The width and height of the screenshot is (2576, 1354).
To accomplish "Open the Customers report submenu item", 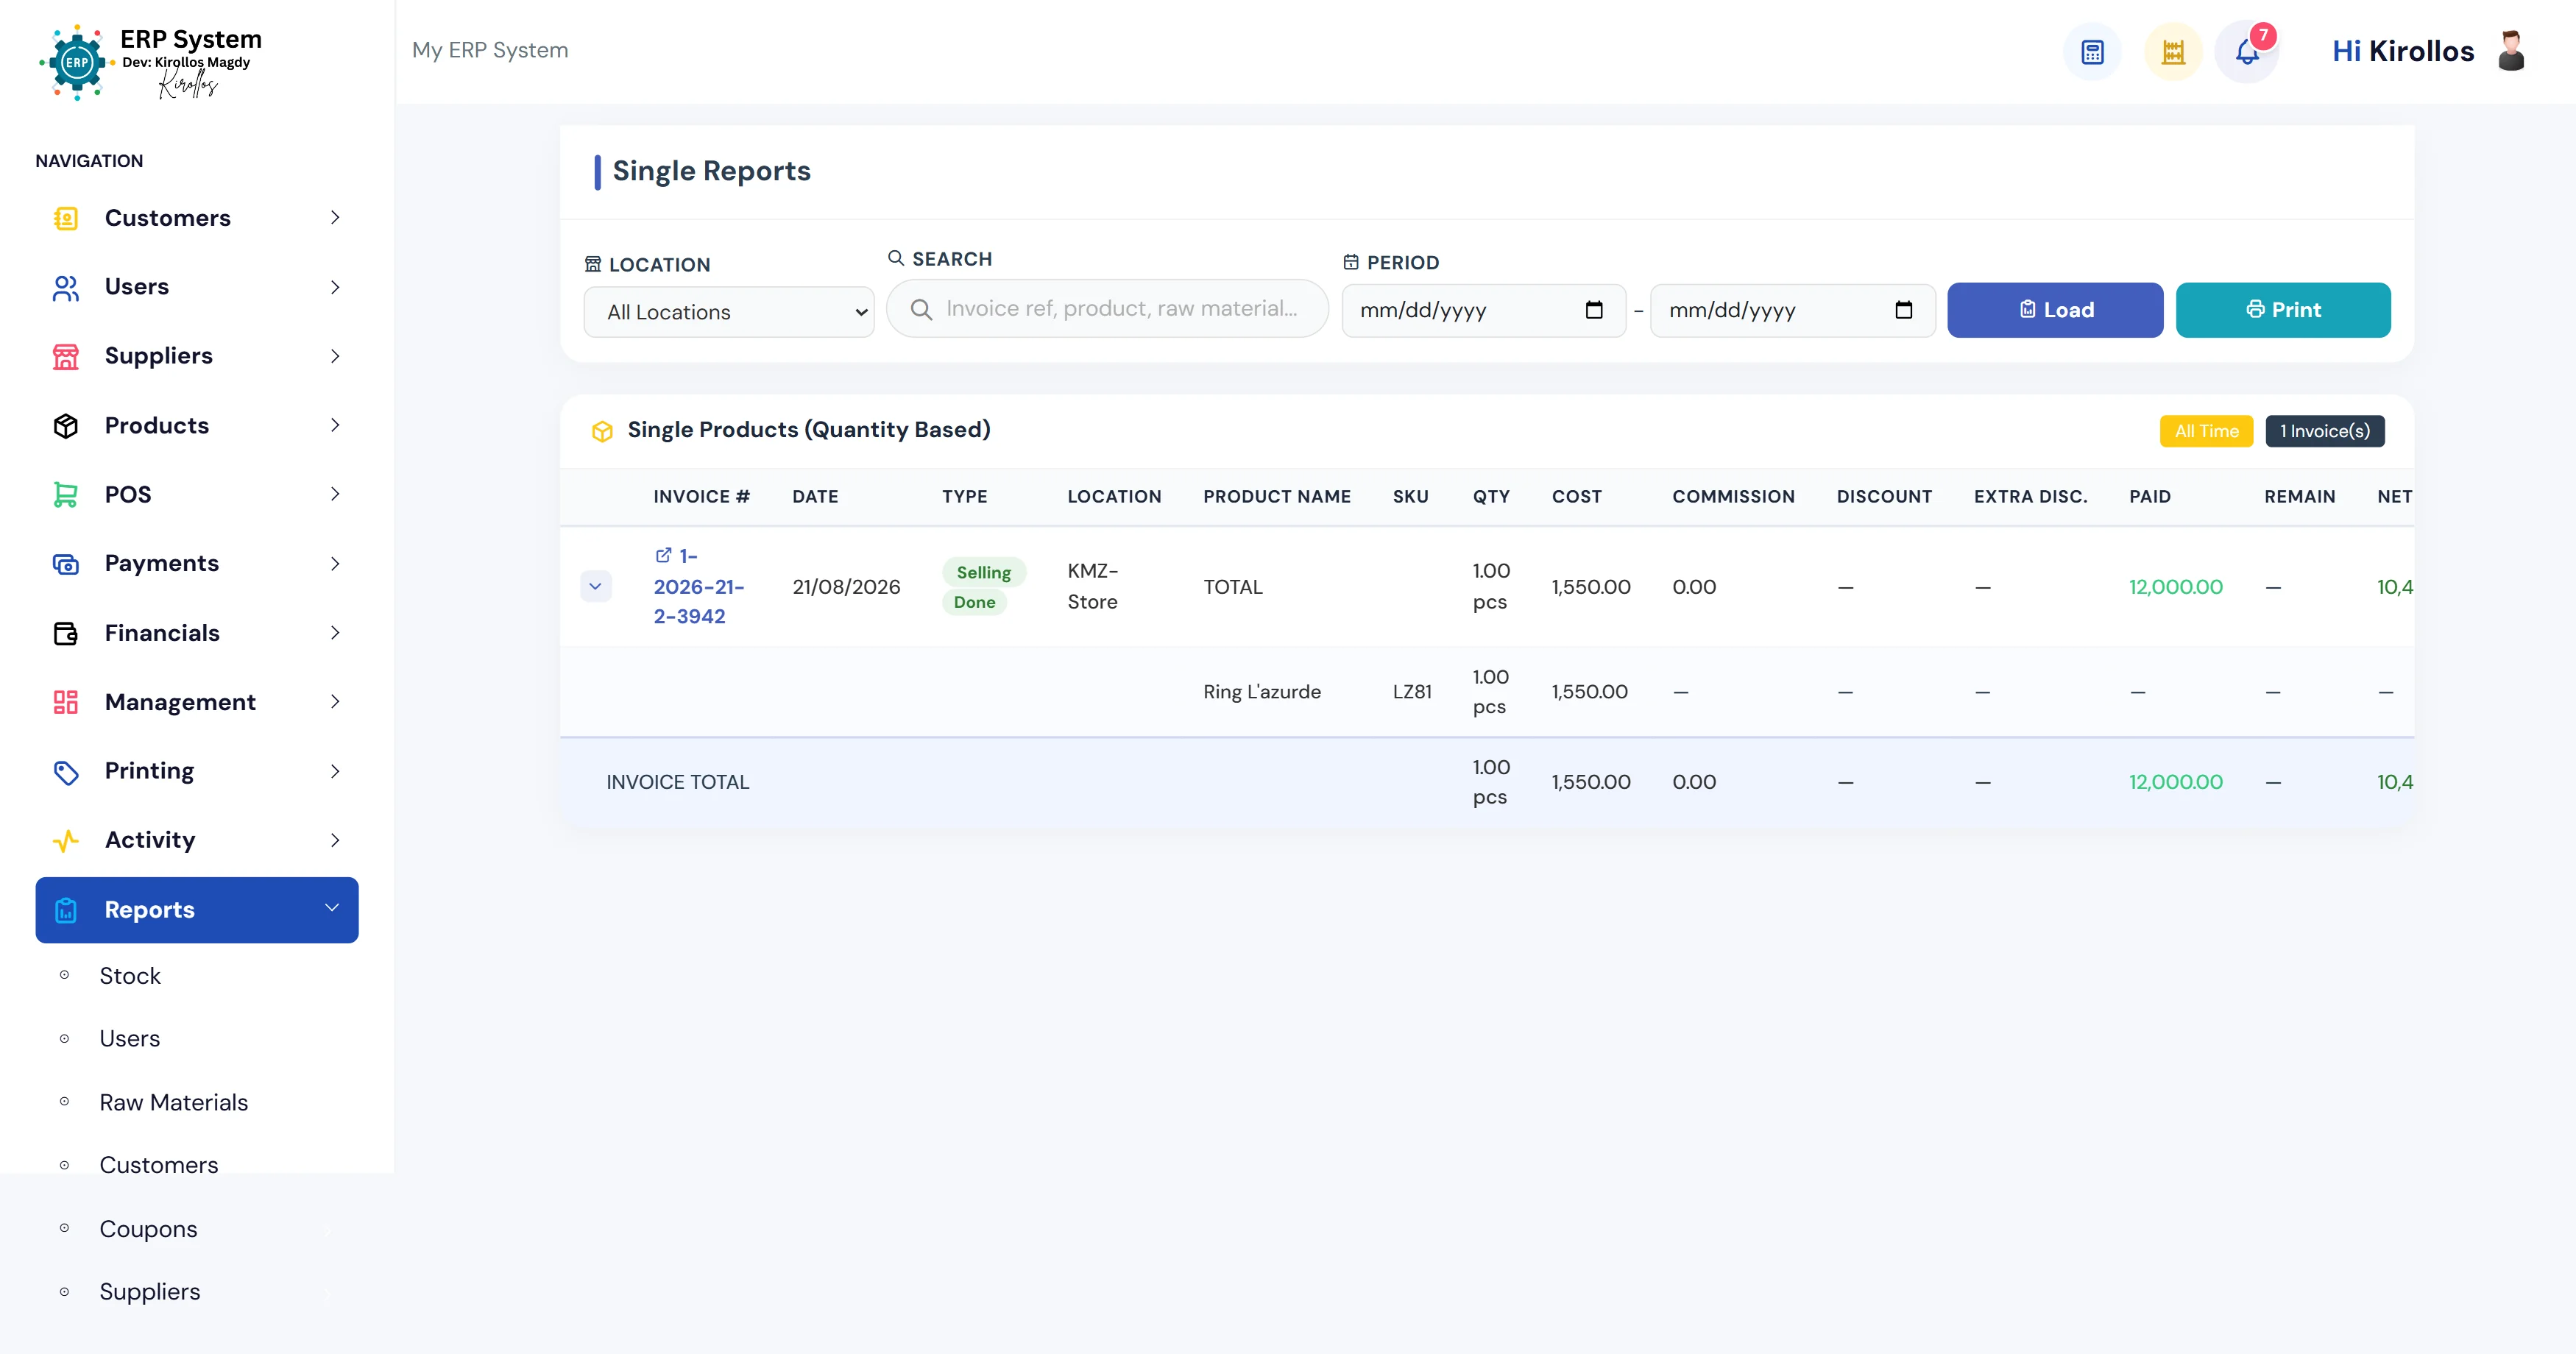I will 159,1166.
